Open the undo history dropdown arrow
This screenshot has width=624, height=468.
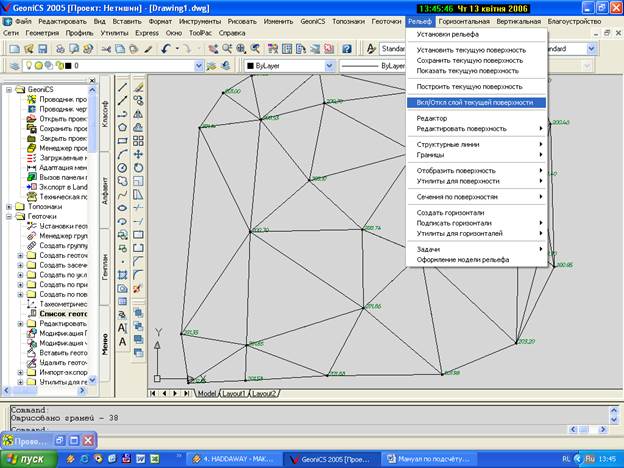pos(177,49)
